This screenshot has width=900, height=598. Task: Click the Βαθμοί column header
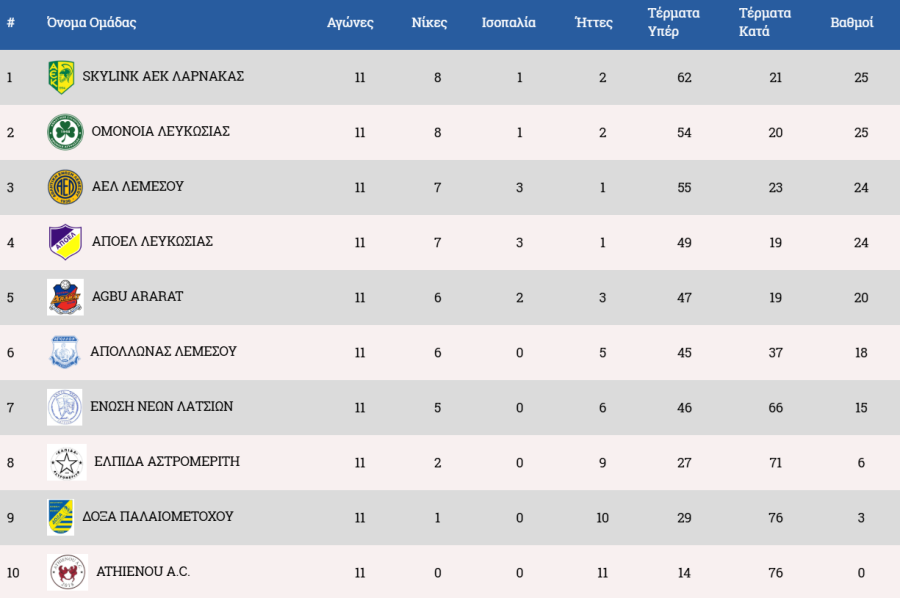point(852,22)
